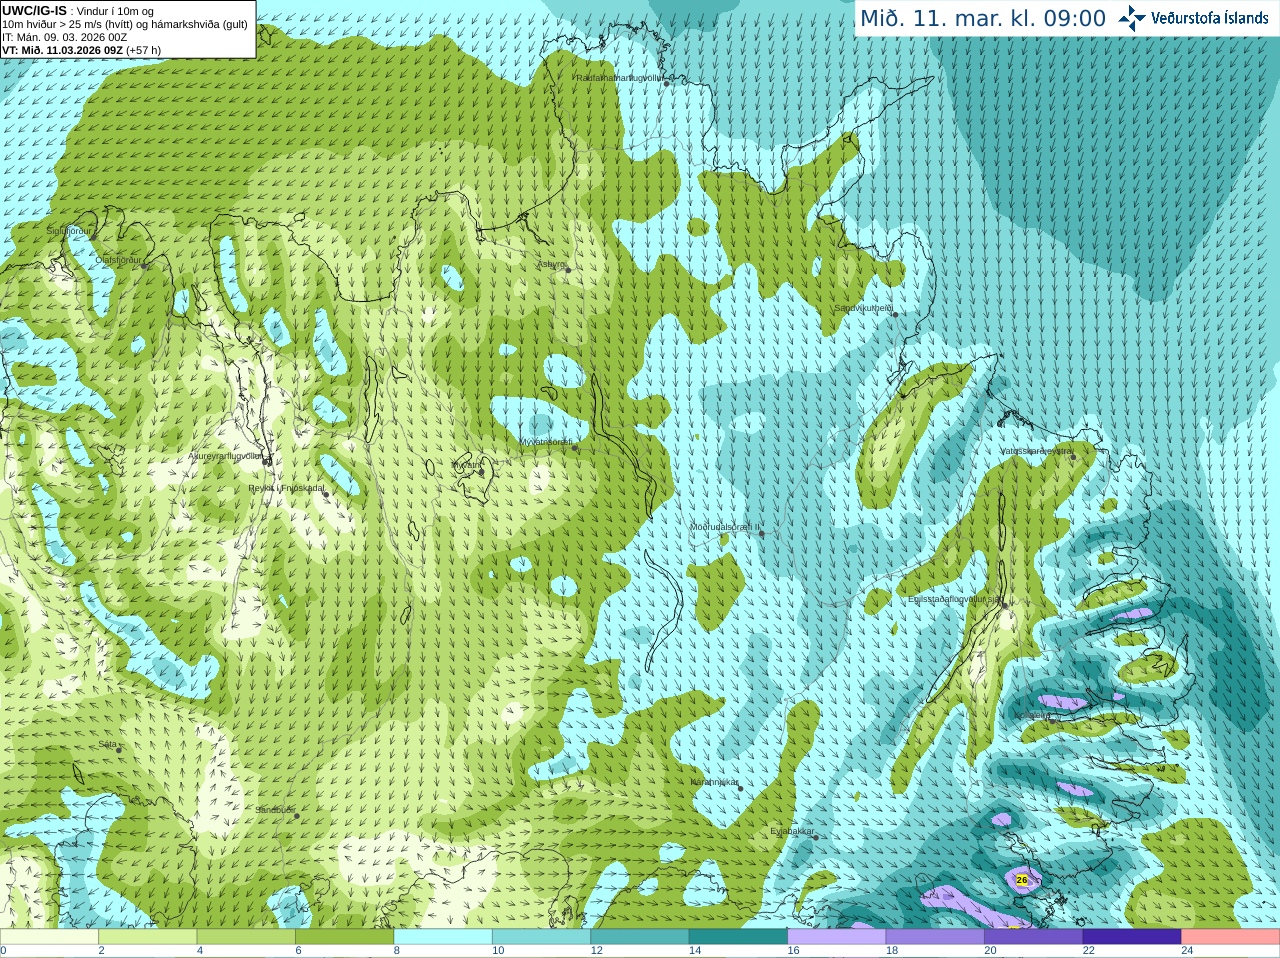Click the Egilsstaðaflugvöllur station dot
This screenshot has width=1280, height=958.
tap(1004, 604)
